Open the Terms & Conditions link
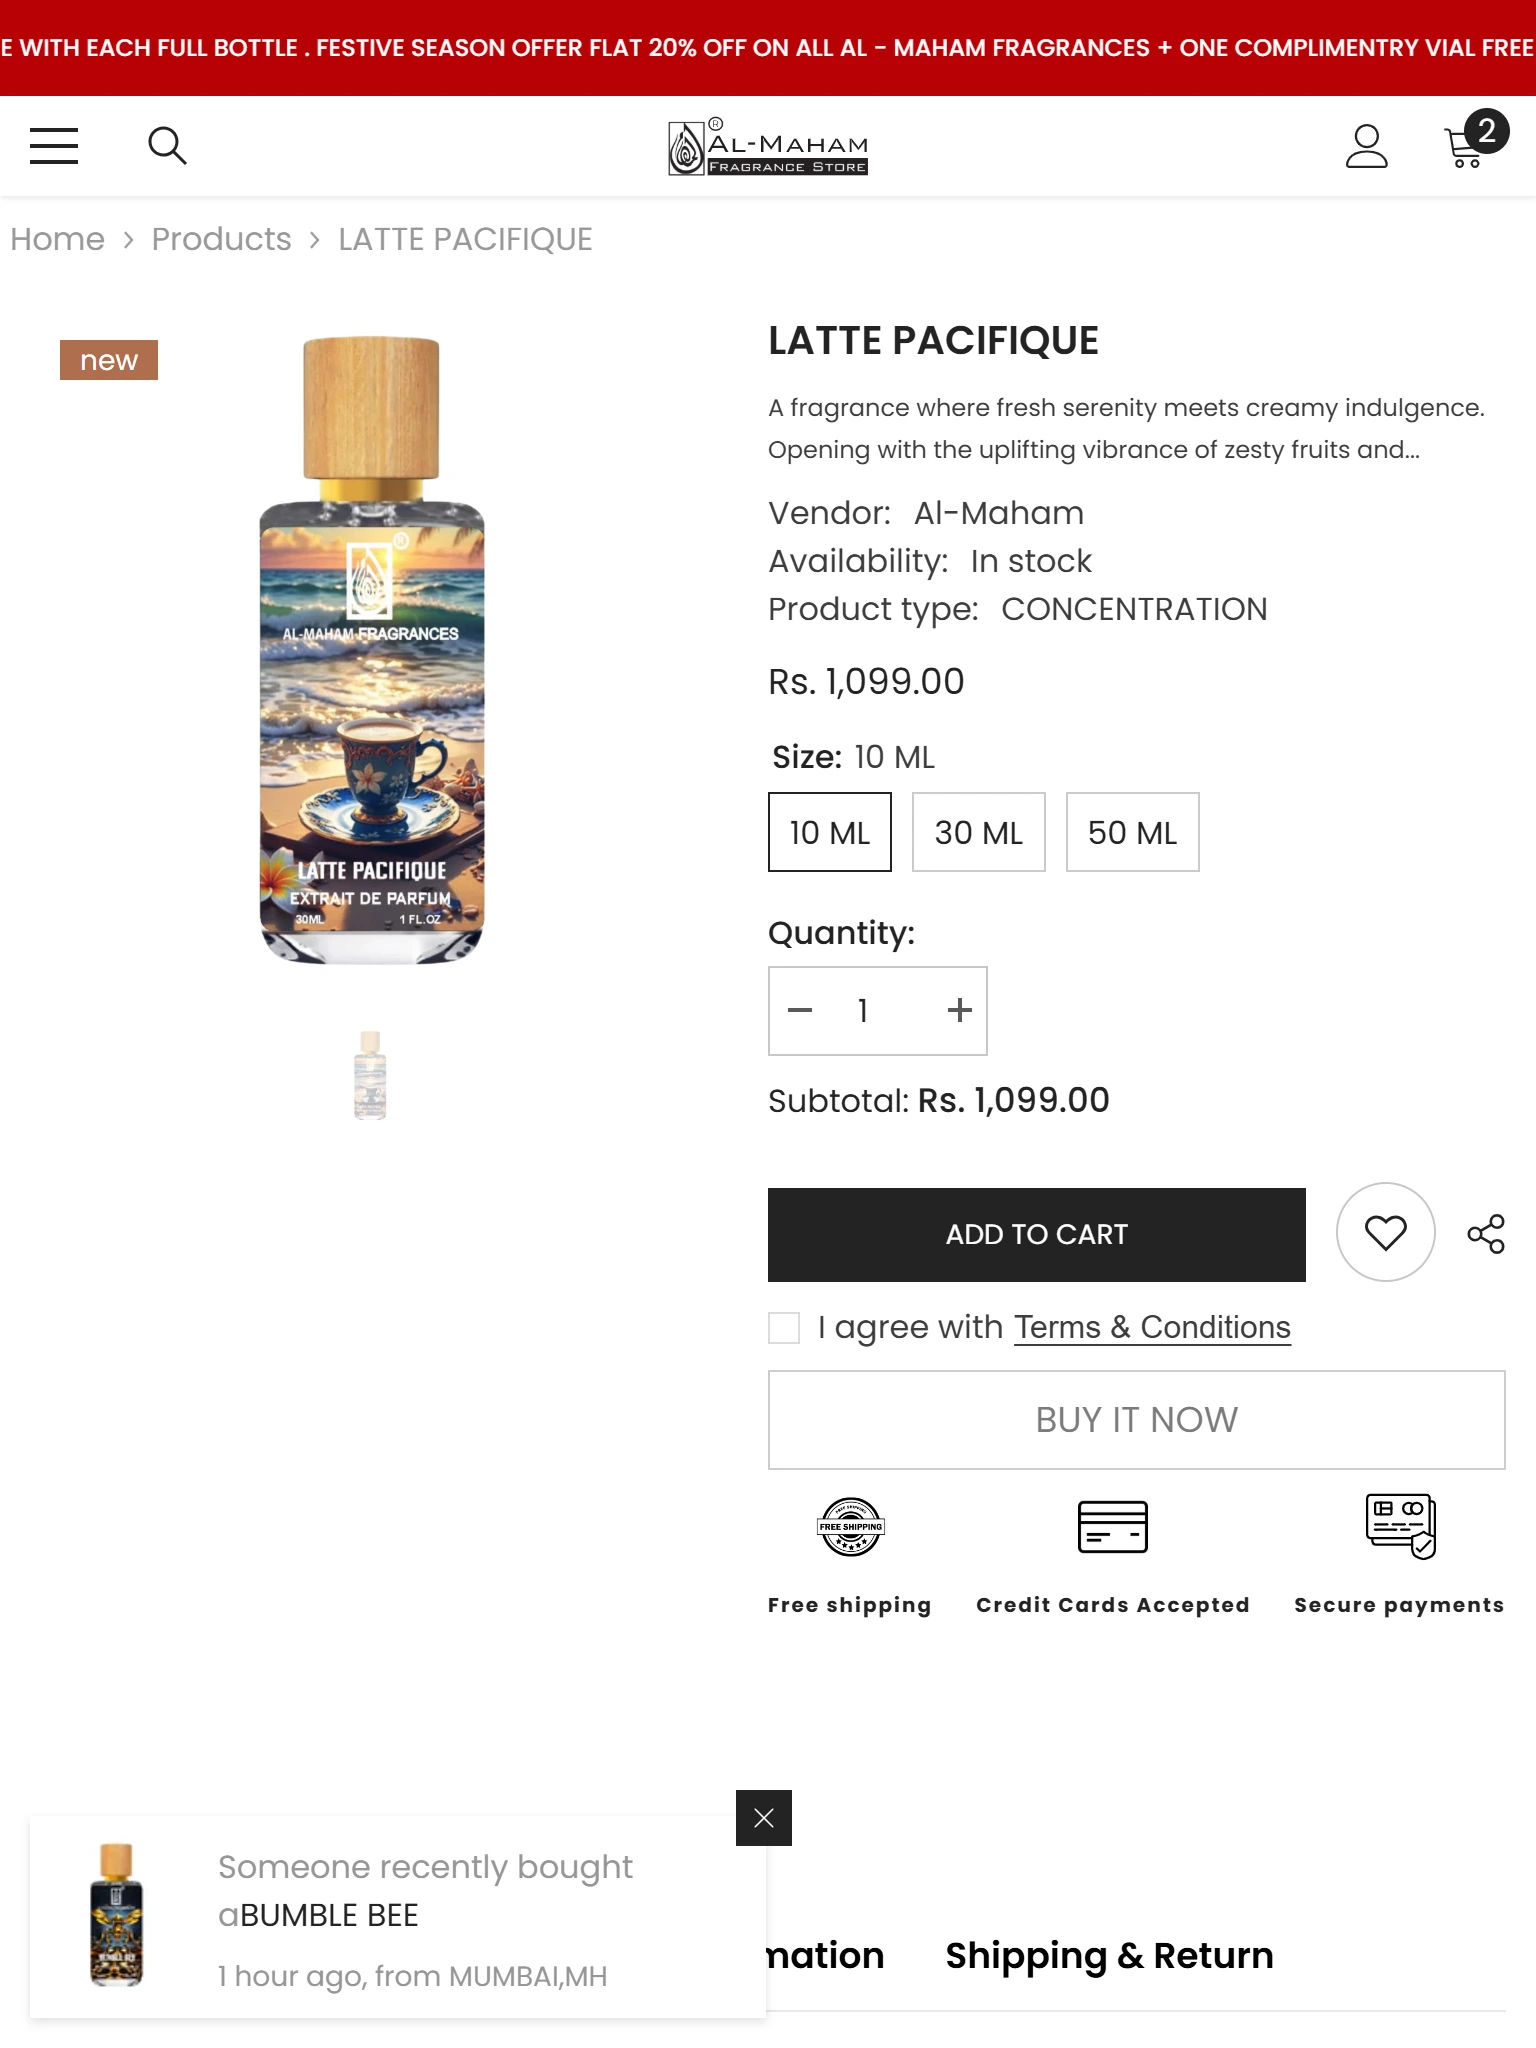This screenshot has width=1536, height=2048. coord(1152,1327)
